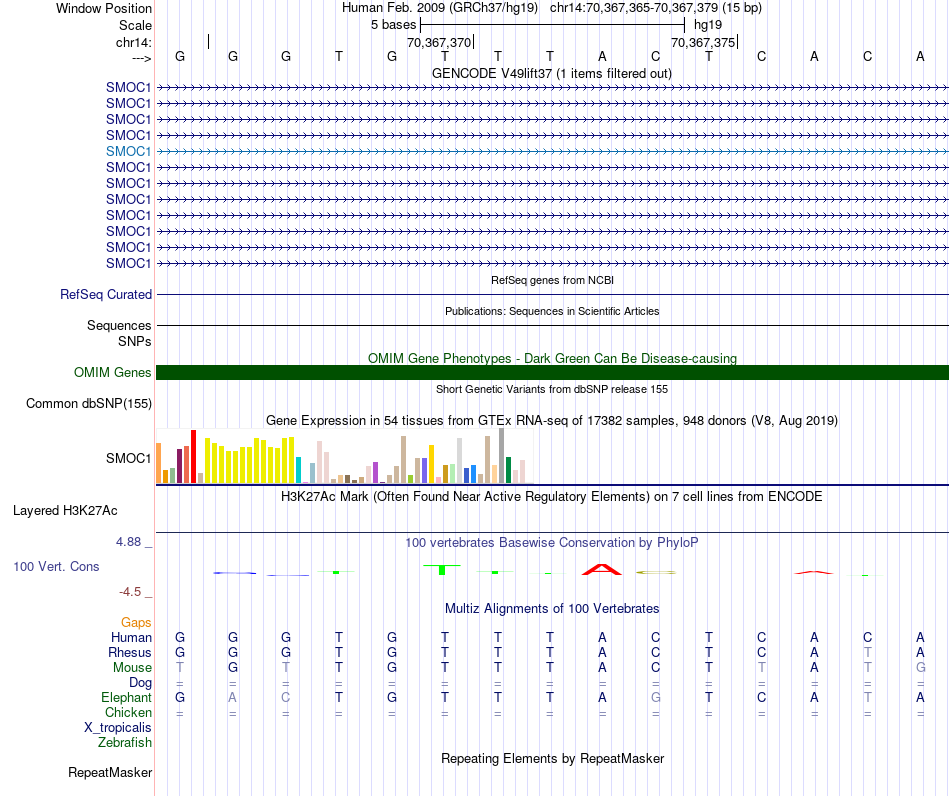Select the Common dbSNP(155) track label
Viewport: 950px width, 796px height.
tap(89, 403)
